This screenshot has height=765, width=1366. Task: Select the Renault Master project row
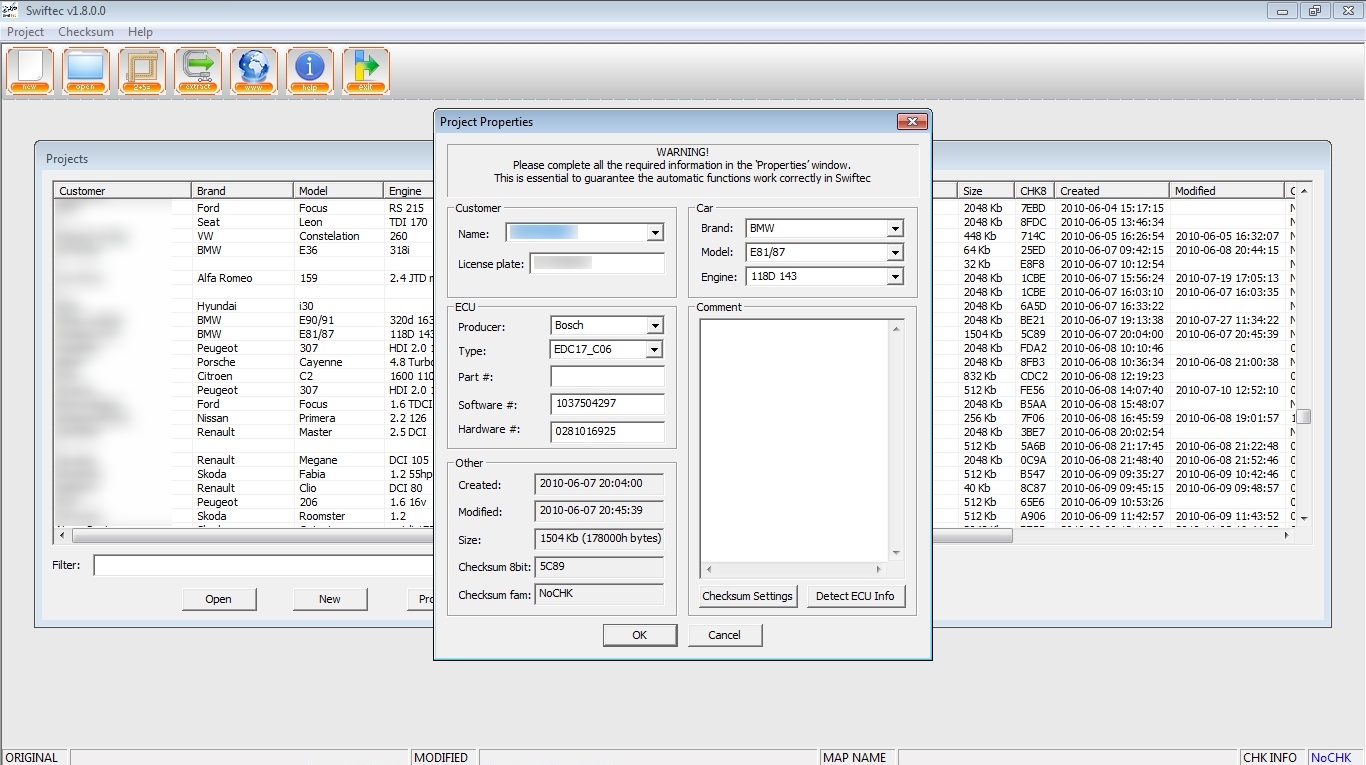click(243, 432)
